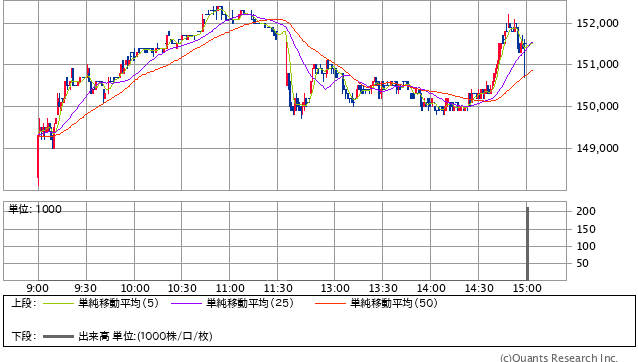The image size is (638, 362).
Task: Click the 200 volume axis label
Action: (x=586, y=211)
